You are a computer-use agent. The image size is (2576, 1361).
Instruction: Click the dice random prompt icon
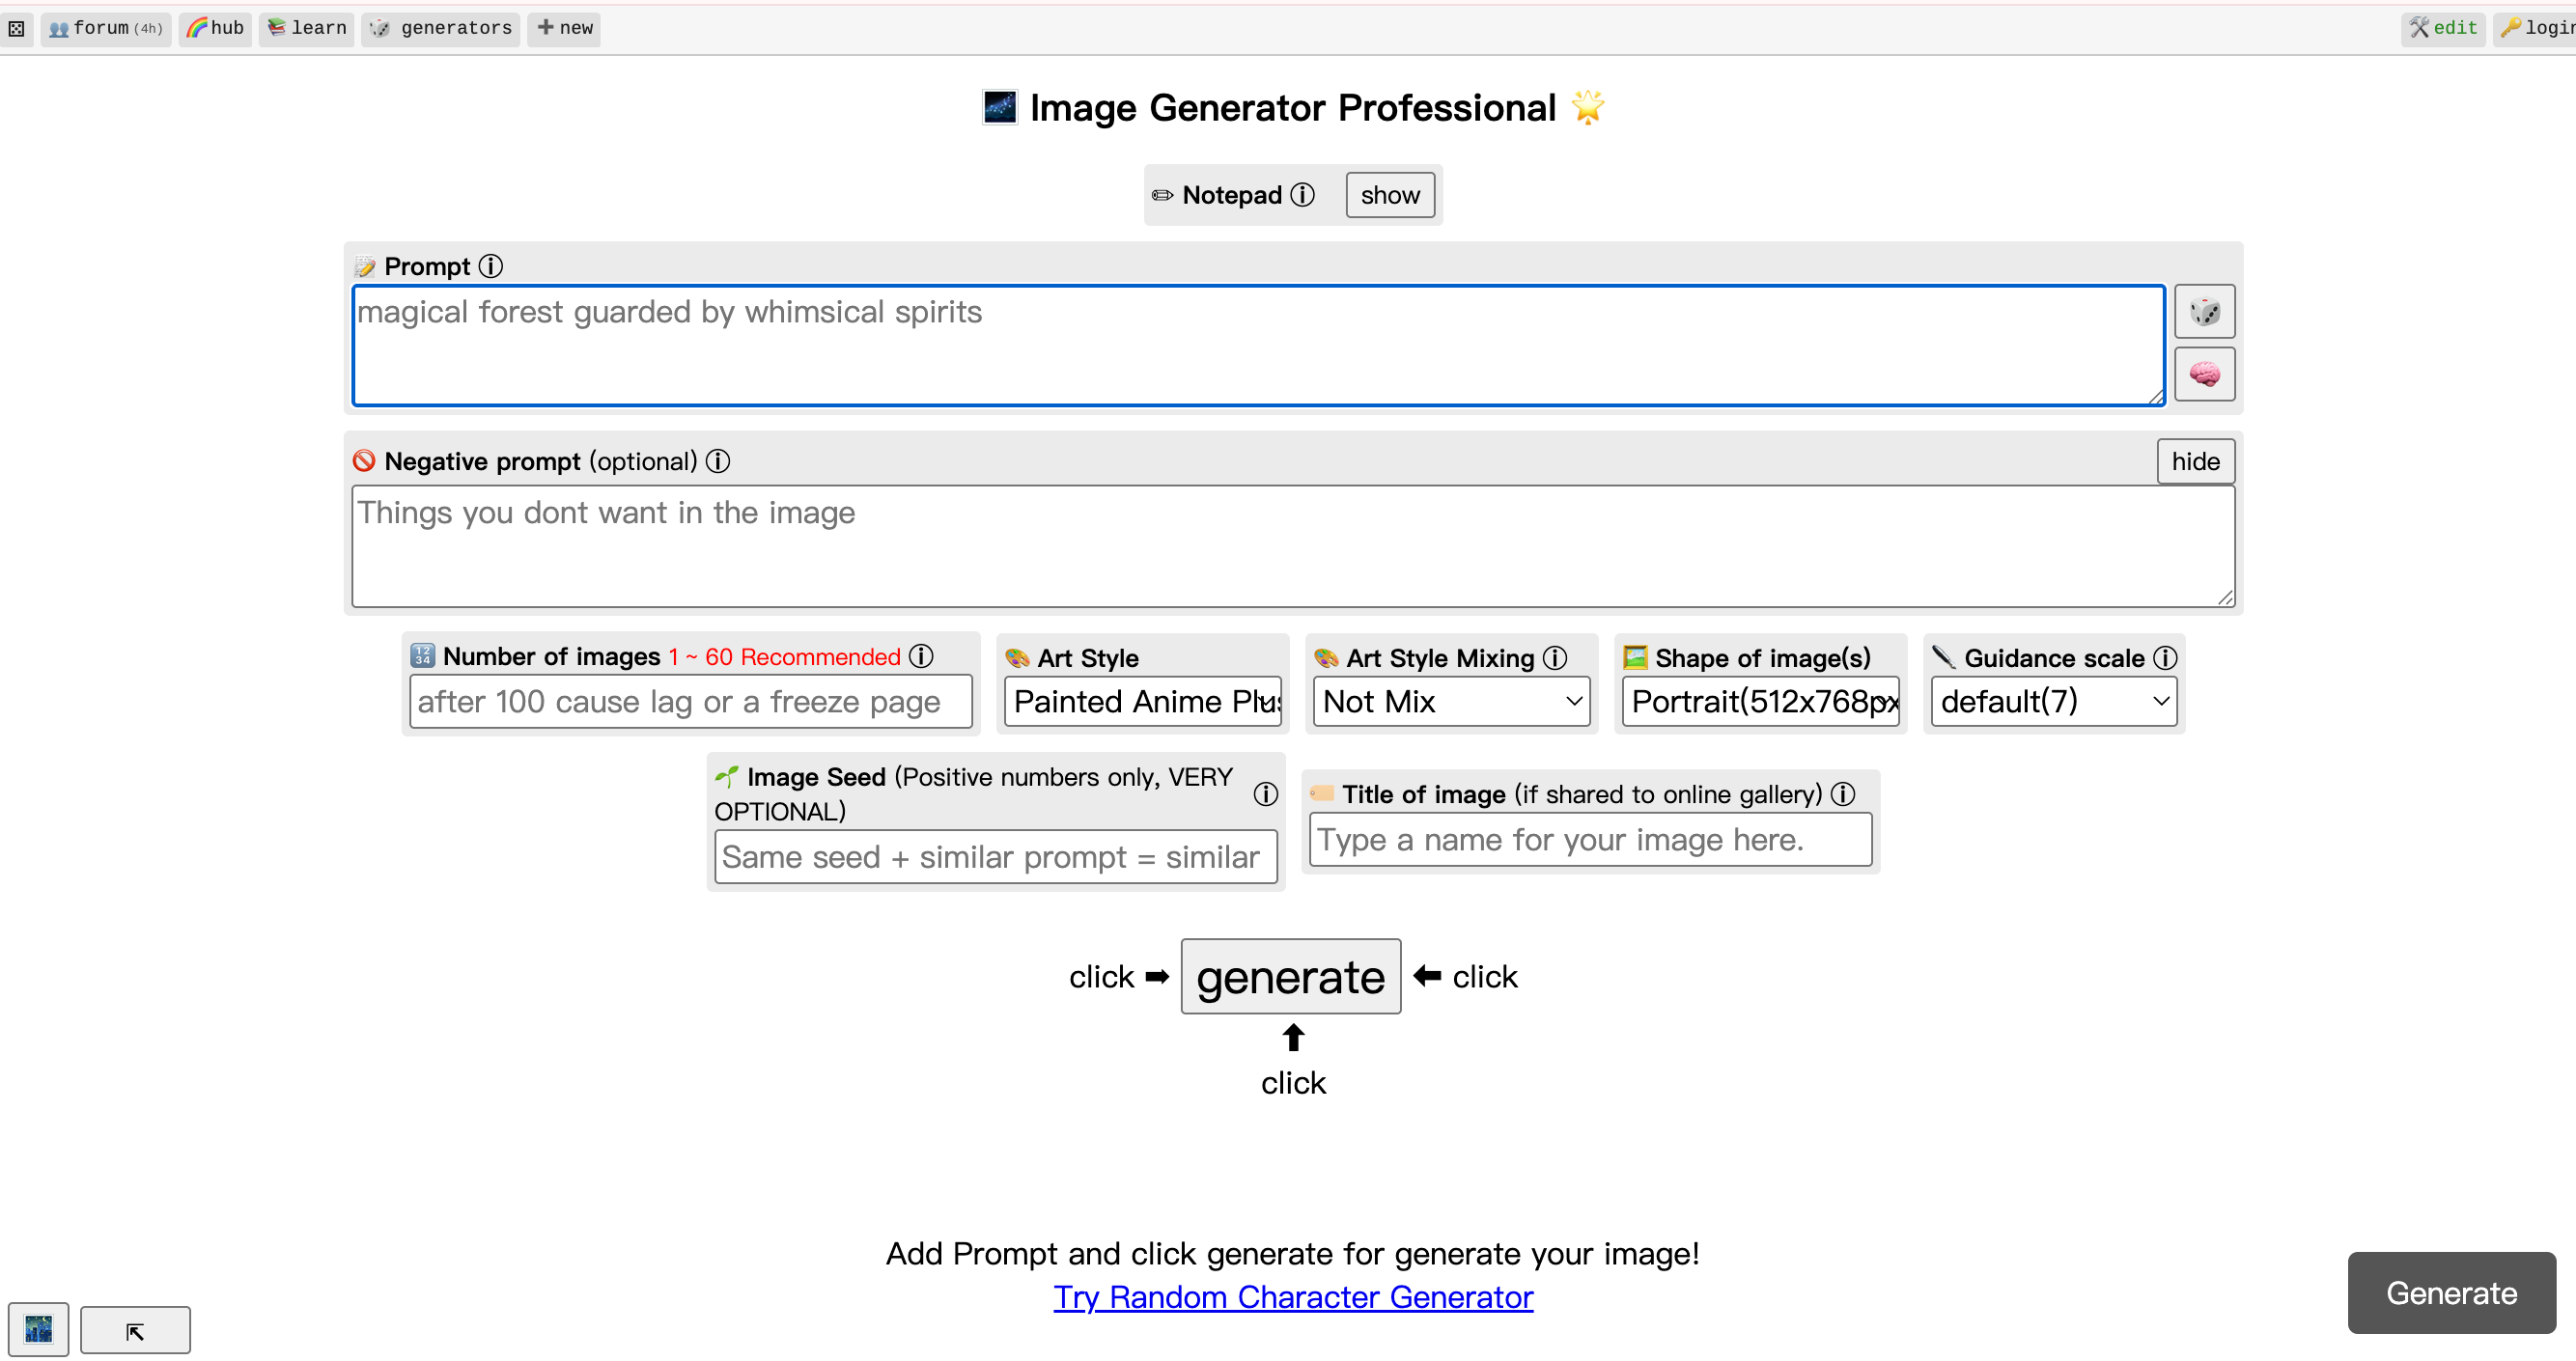click(2204, 312)
